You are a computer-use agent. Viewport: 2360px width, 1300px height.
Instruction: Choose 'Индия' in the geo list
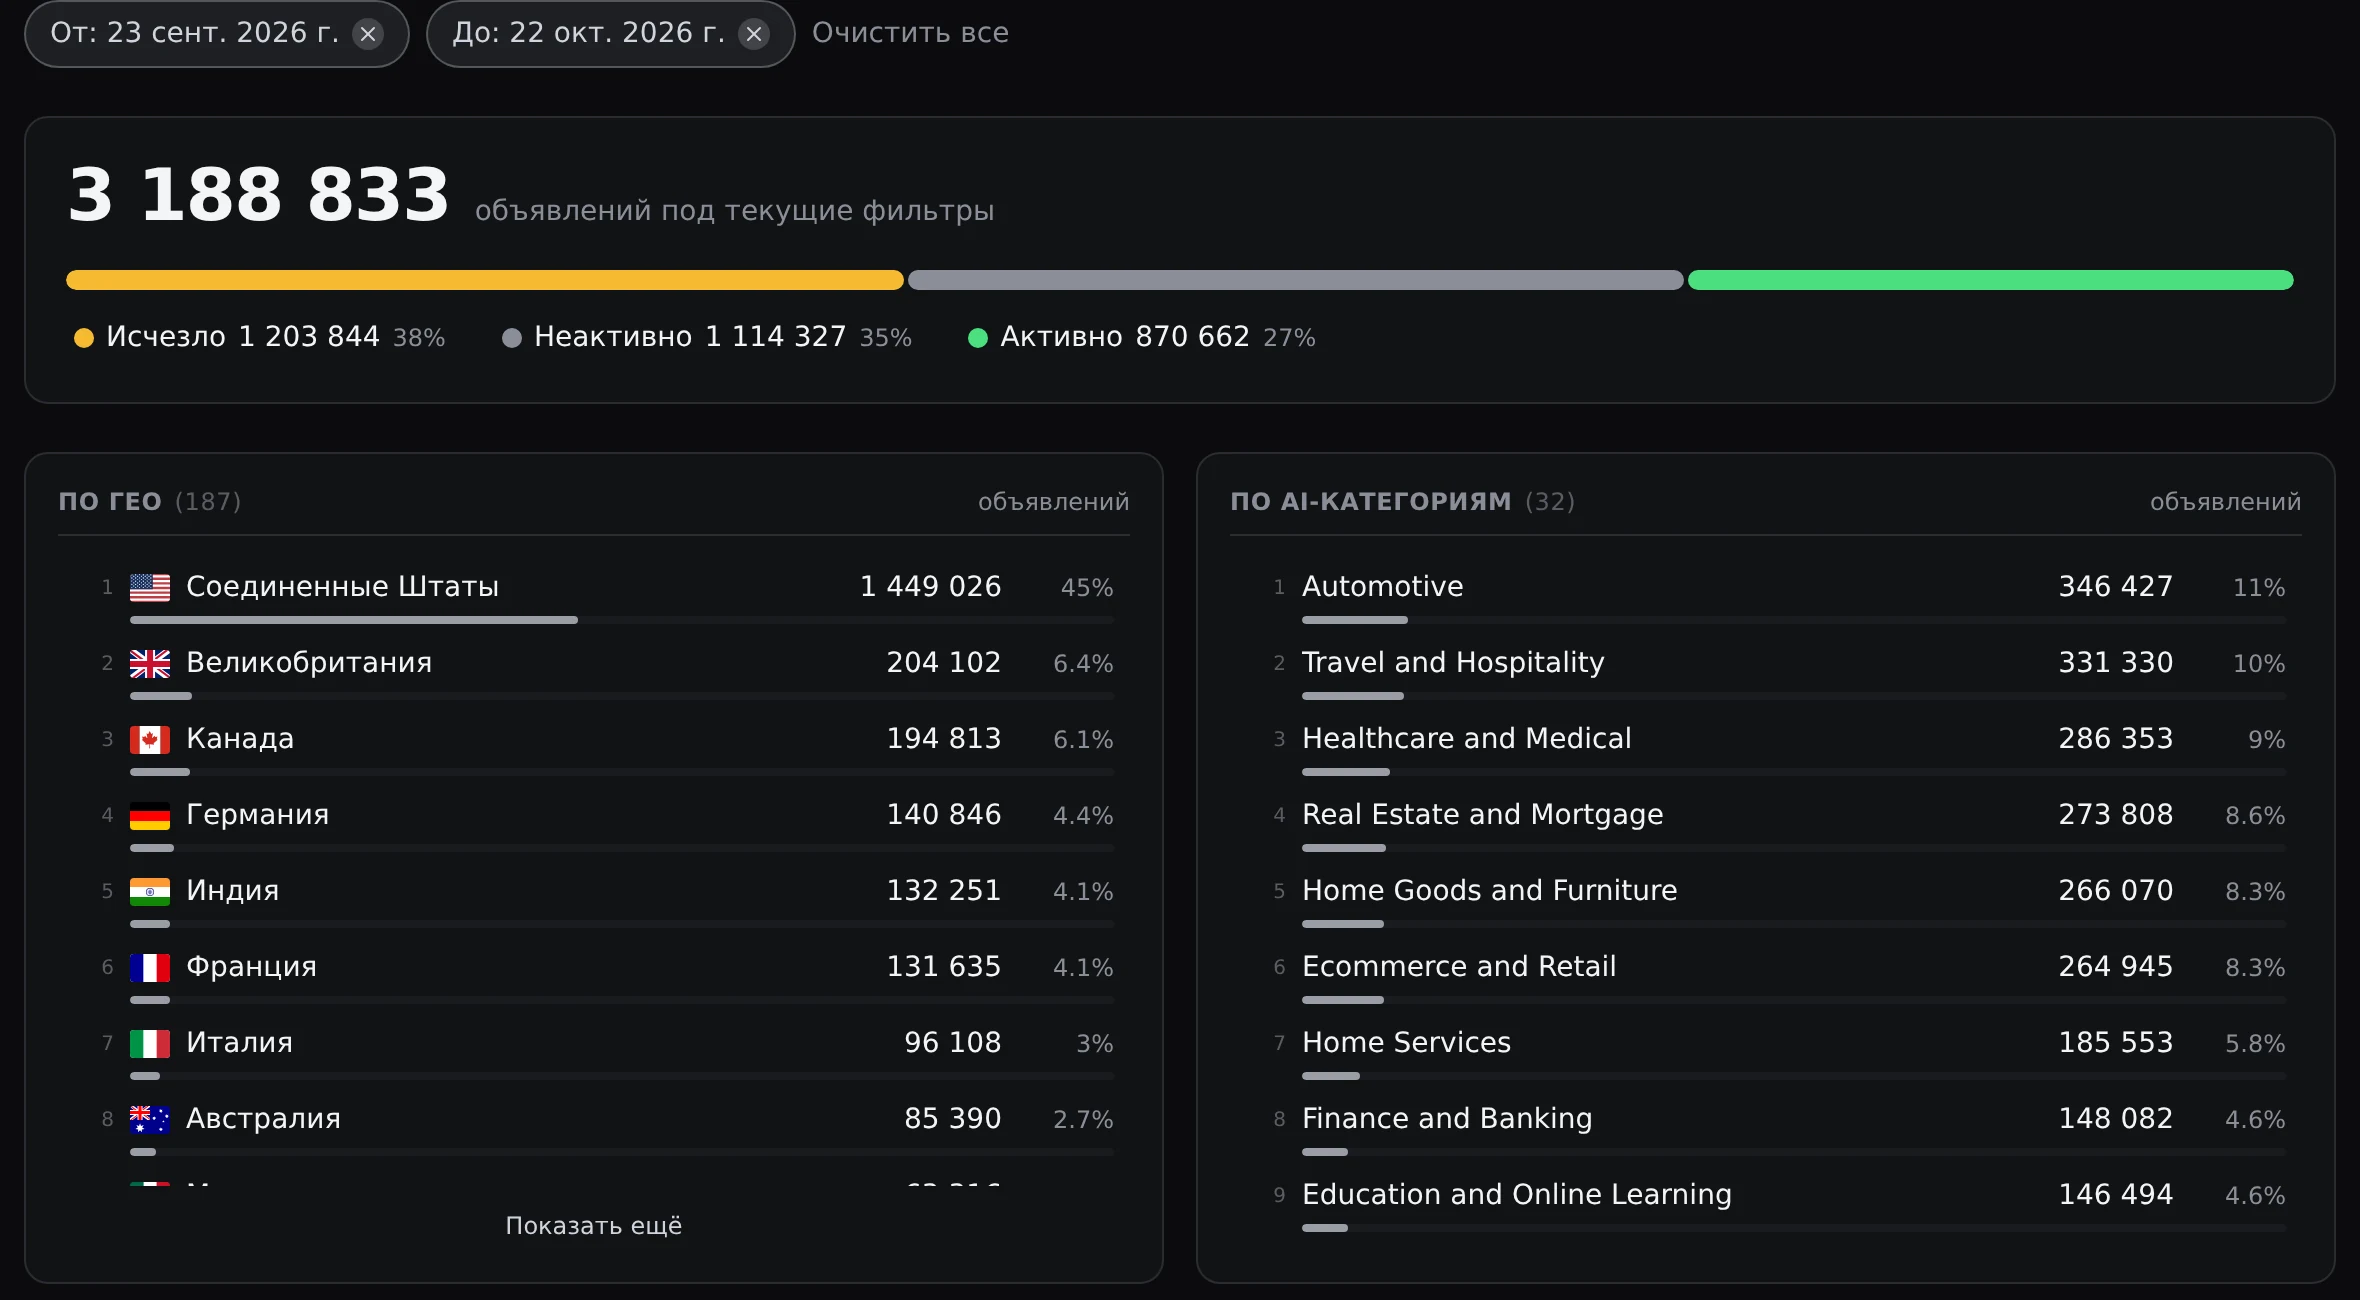(233, 890)
